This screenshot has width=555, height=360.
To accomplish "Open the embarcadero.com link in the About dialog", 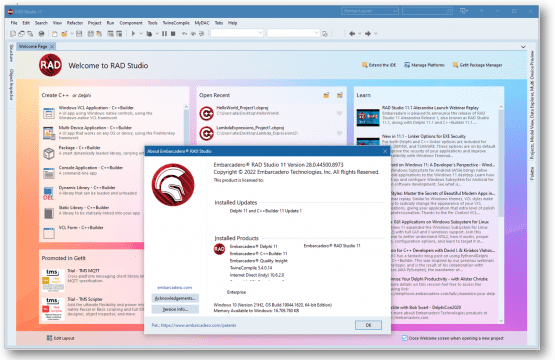I will (x=174, y=287).
